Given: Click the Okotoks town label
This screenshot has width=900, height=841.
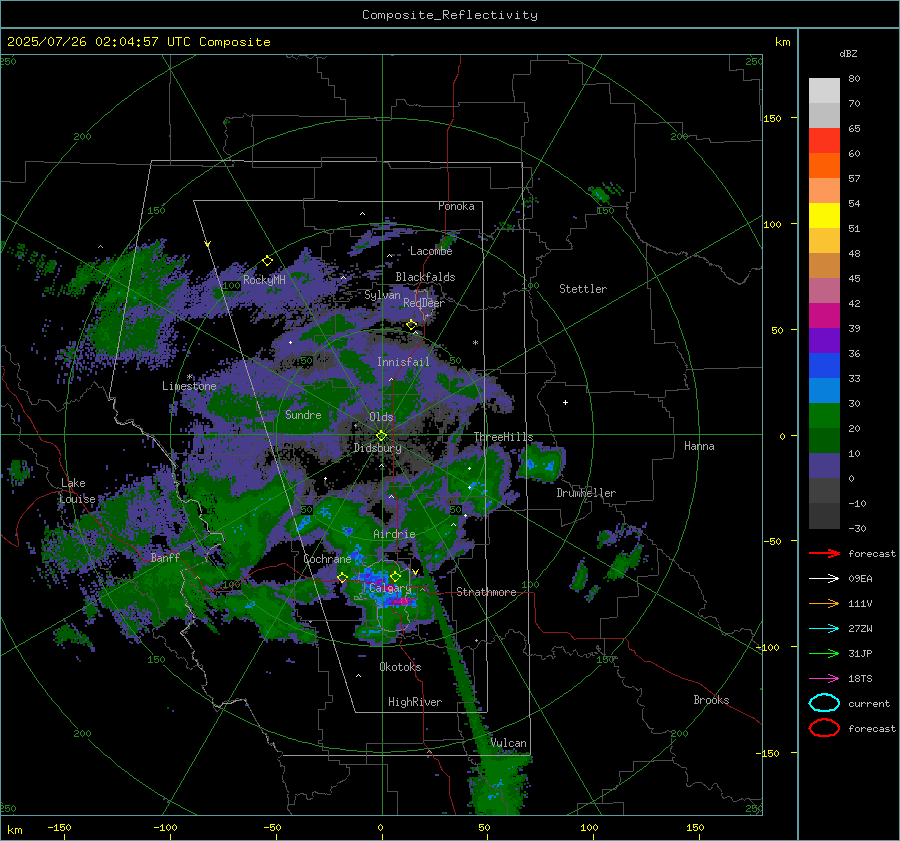Looking at the screenshot, I should (400, 666).
